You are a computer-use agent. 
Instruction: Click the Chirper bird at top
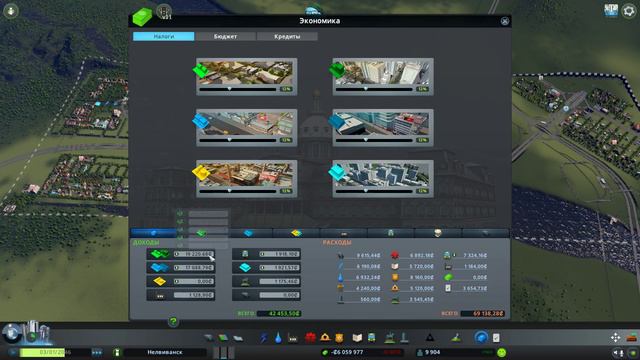click(x=313, y=10)
